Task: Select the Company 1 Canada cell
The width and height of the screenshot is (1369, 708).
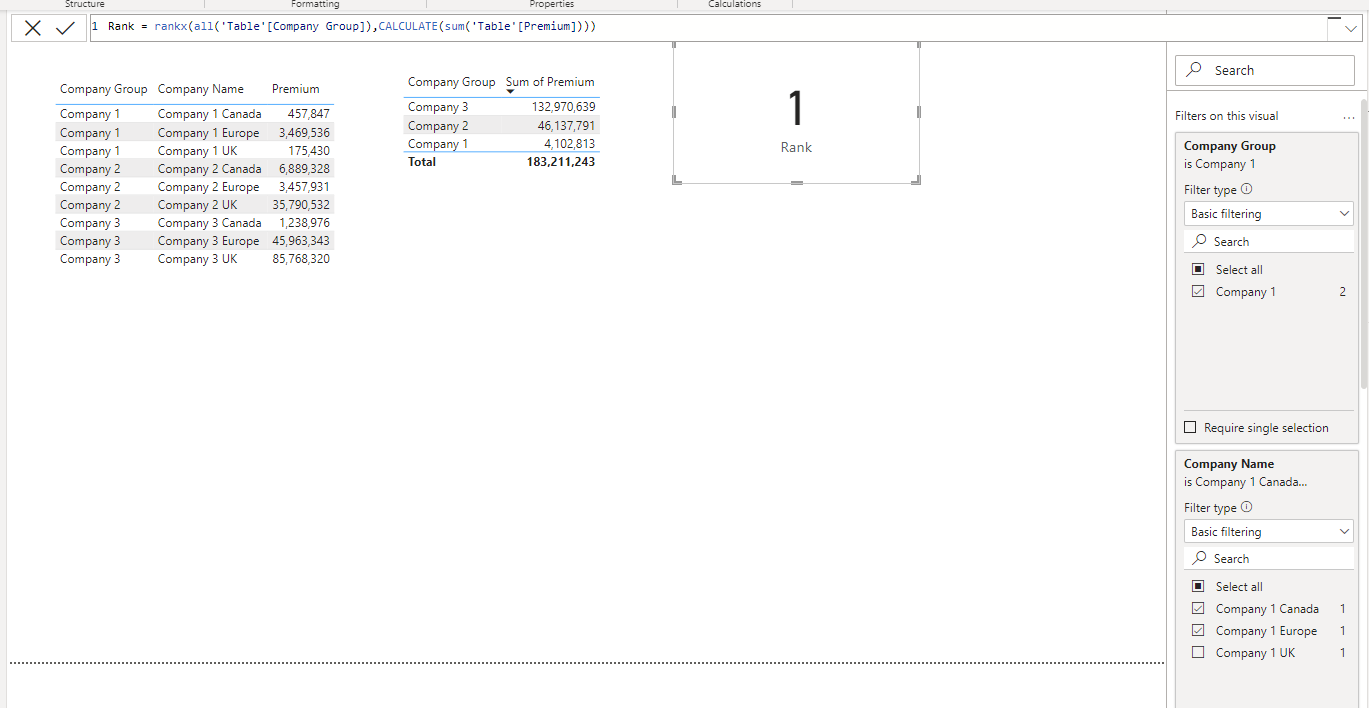Action: coord(209,114)
